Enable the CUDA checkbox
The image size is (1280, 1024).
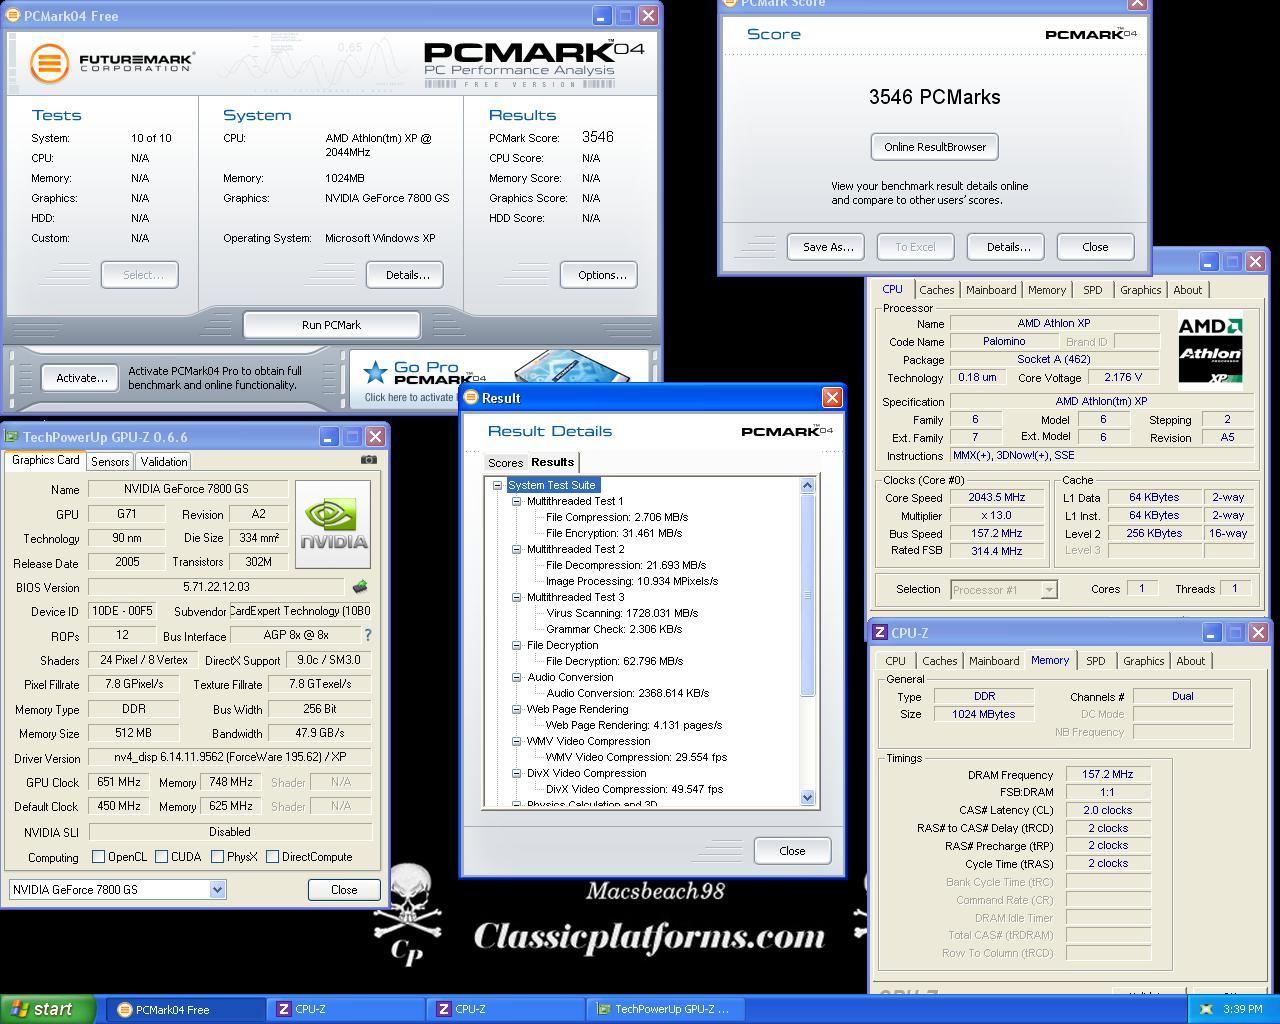(161, 857)
